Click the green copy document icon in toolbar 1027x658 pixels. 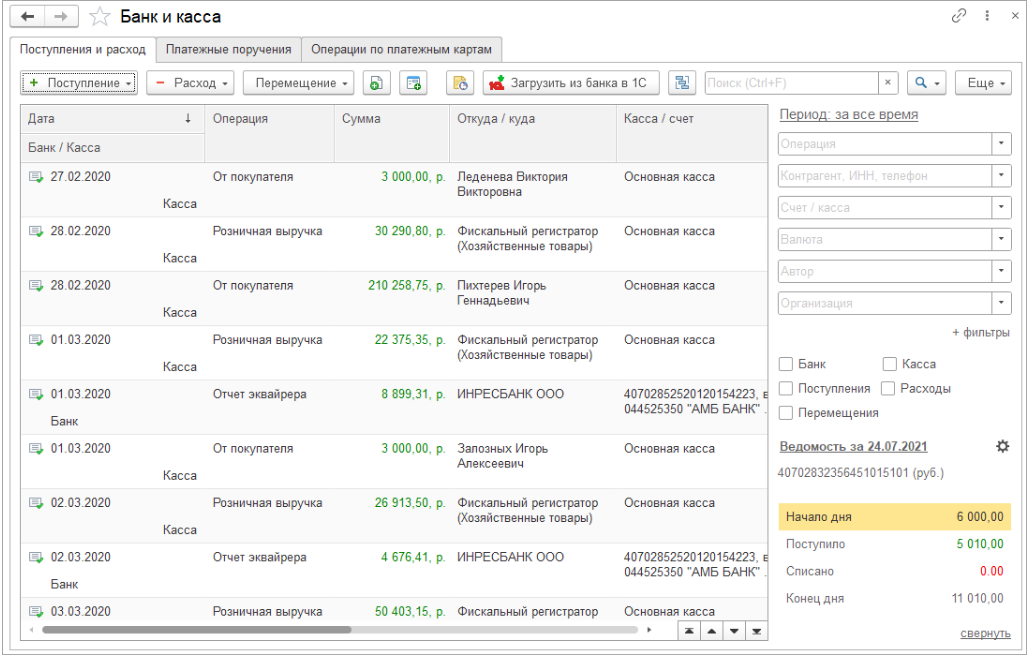(x=376, y=83)
